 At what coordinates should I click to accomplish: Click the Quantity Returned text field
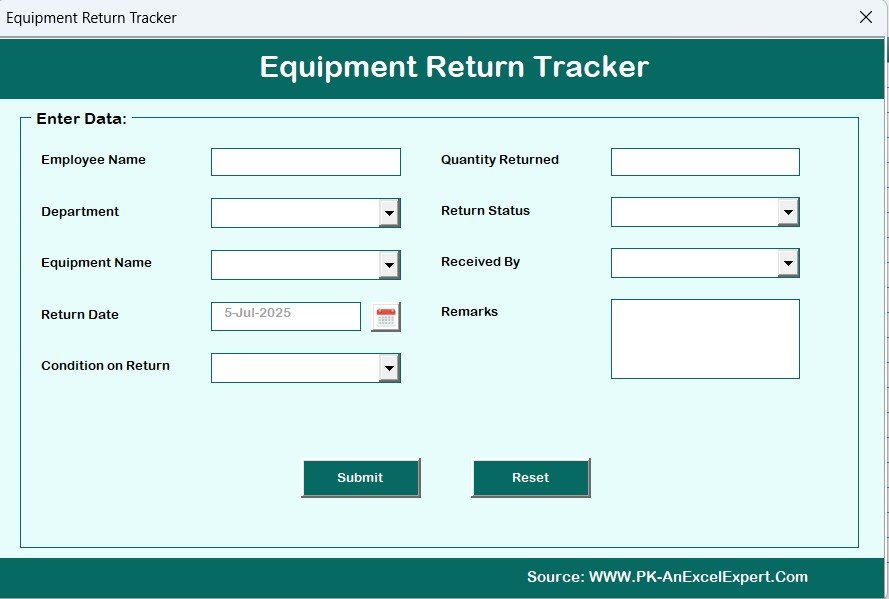pos(705,162)
